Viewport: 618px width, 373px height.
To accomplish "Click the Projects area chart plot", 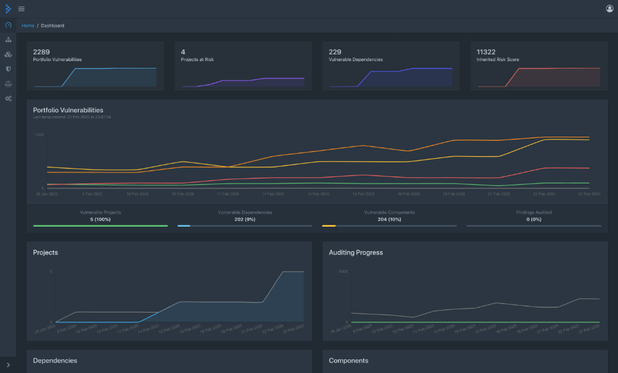I will (x=179, y=297).
